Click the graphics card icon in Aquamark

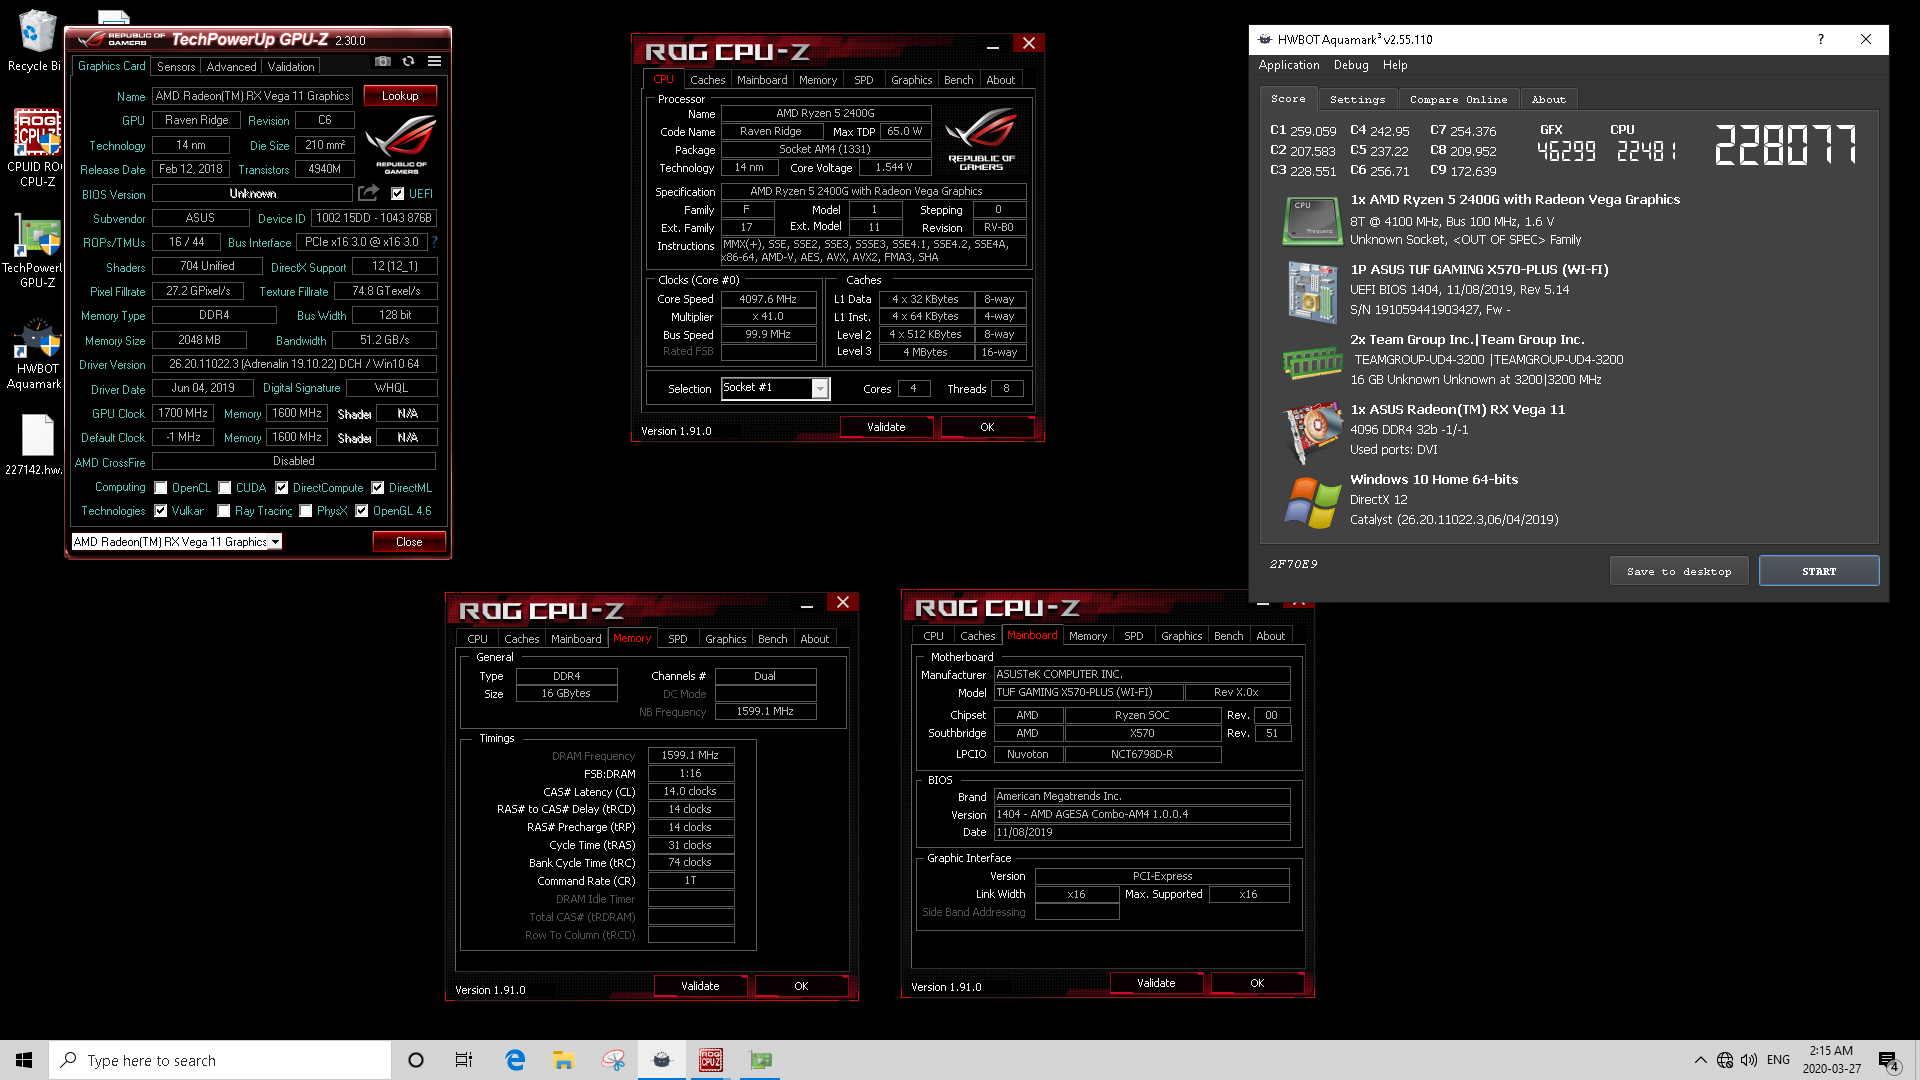1312,431
